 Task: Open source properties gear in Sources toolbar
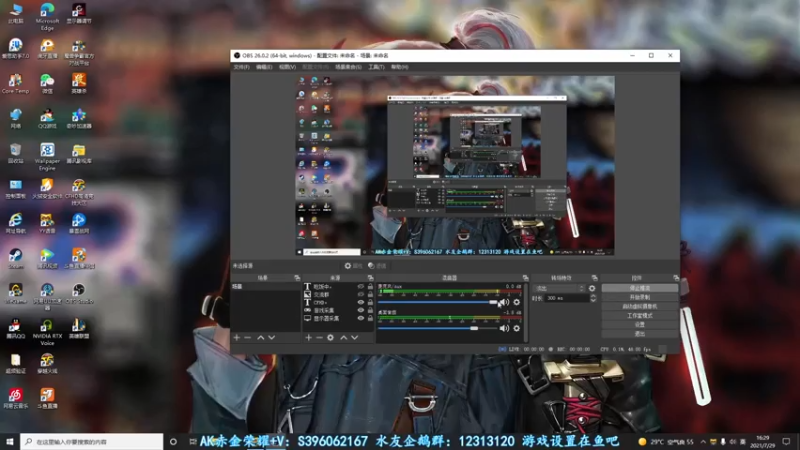point(331,338)
